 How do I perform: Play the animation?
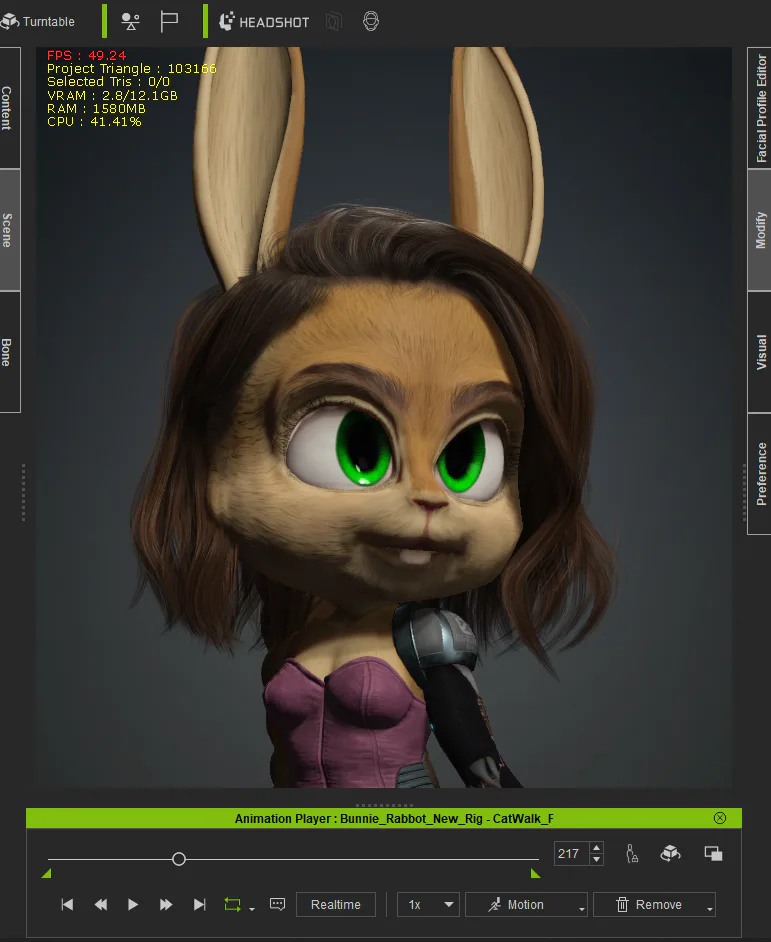pos(133,905)
